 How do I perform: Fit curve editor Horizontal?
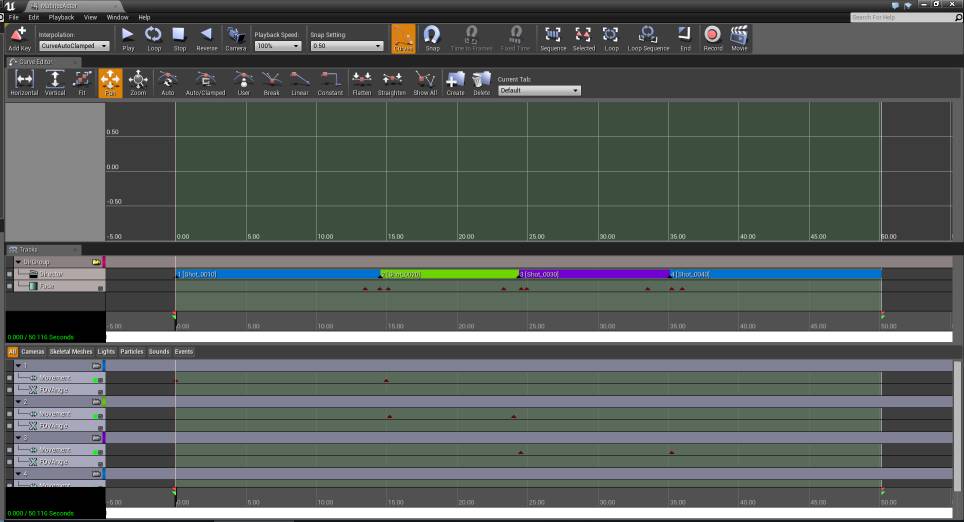(x=24, y=83)
